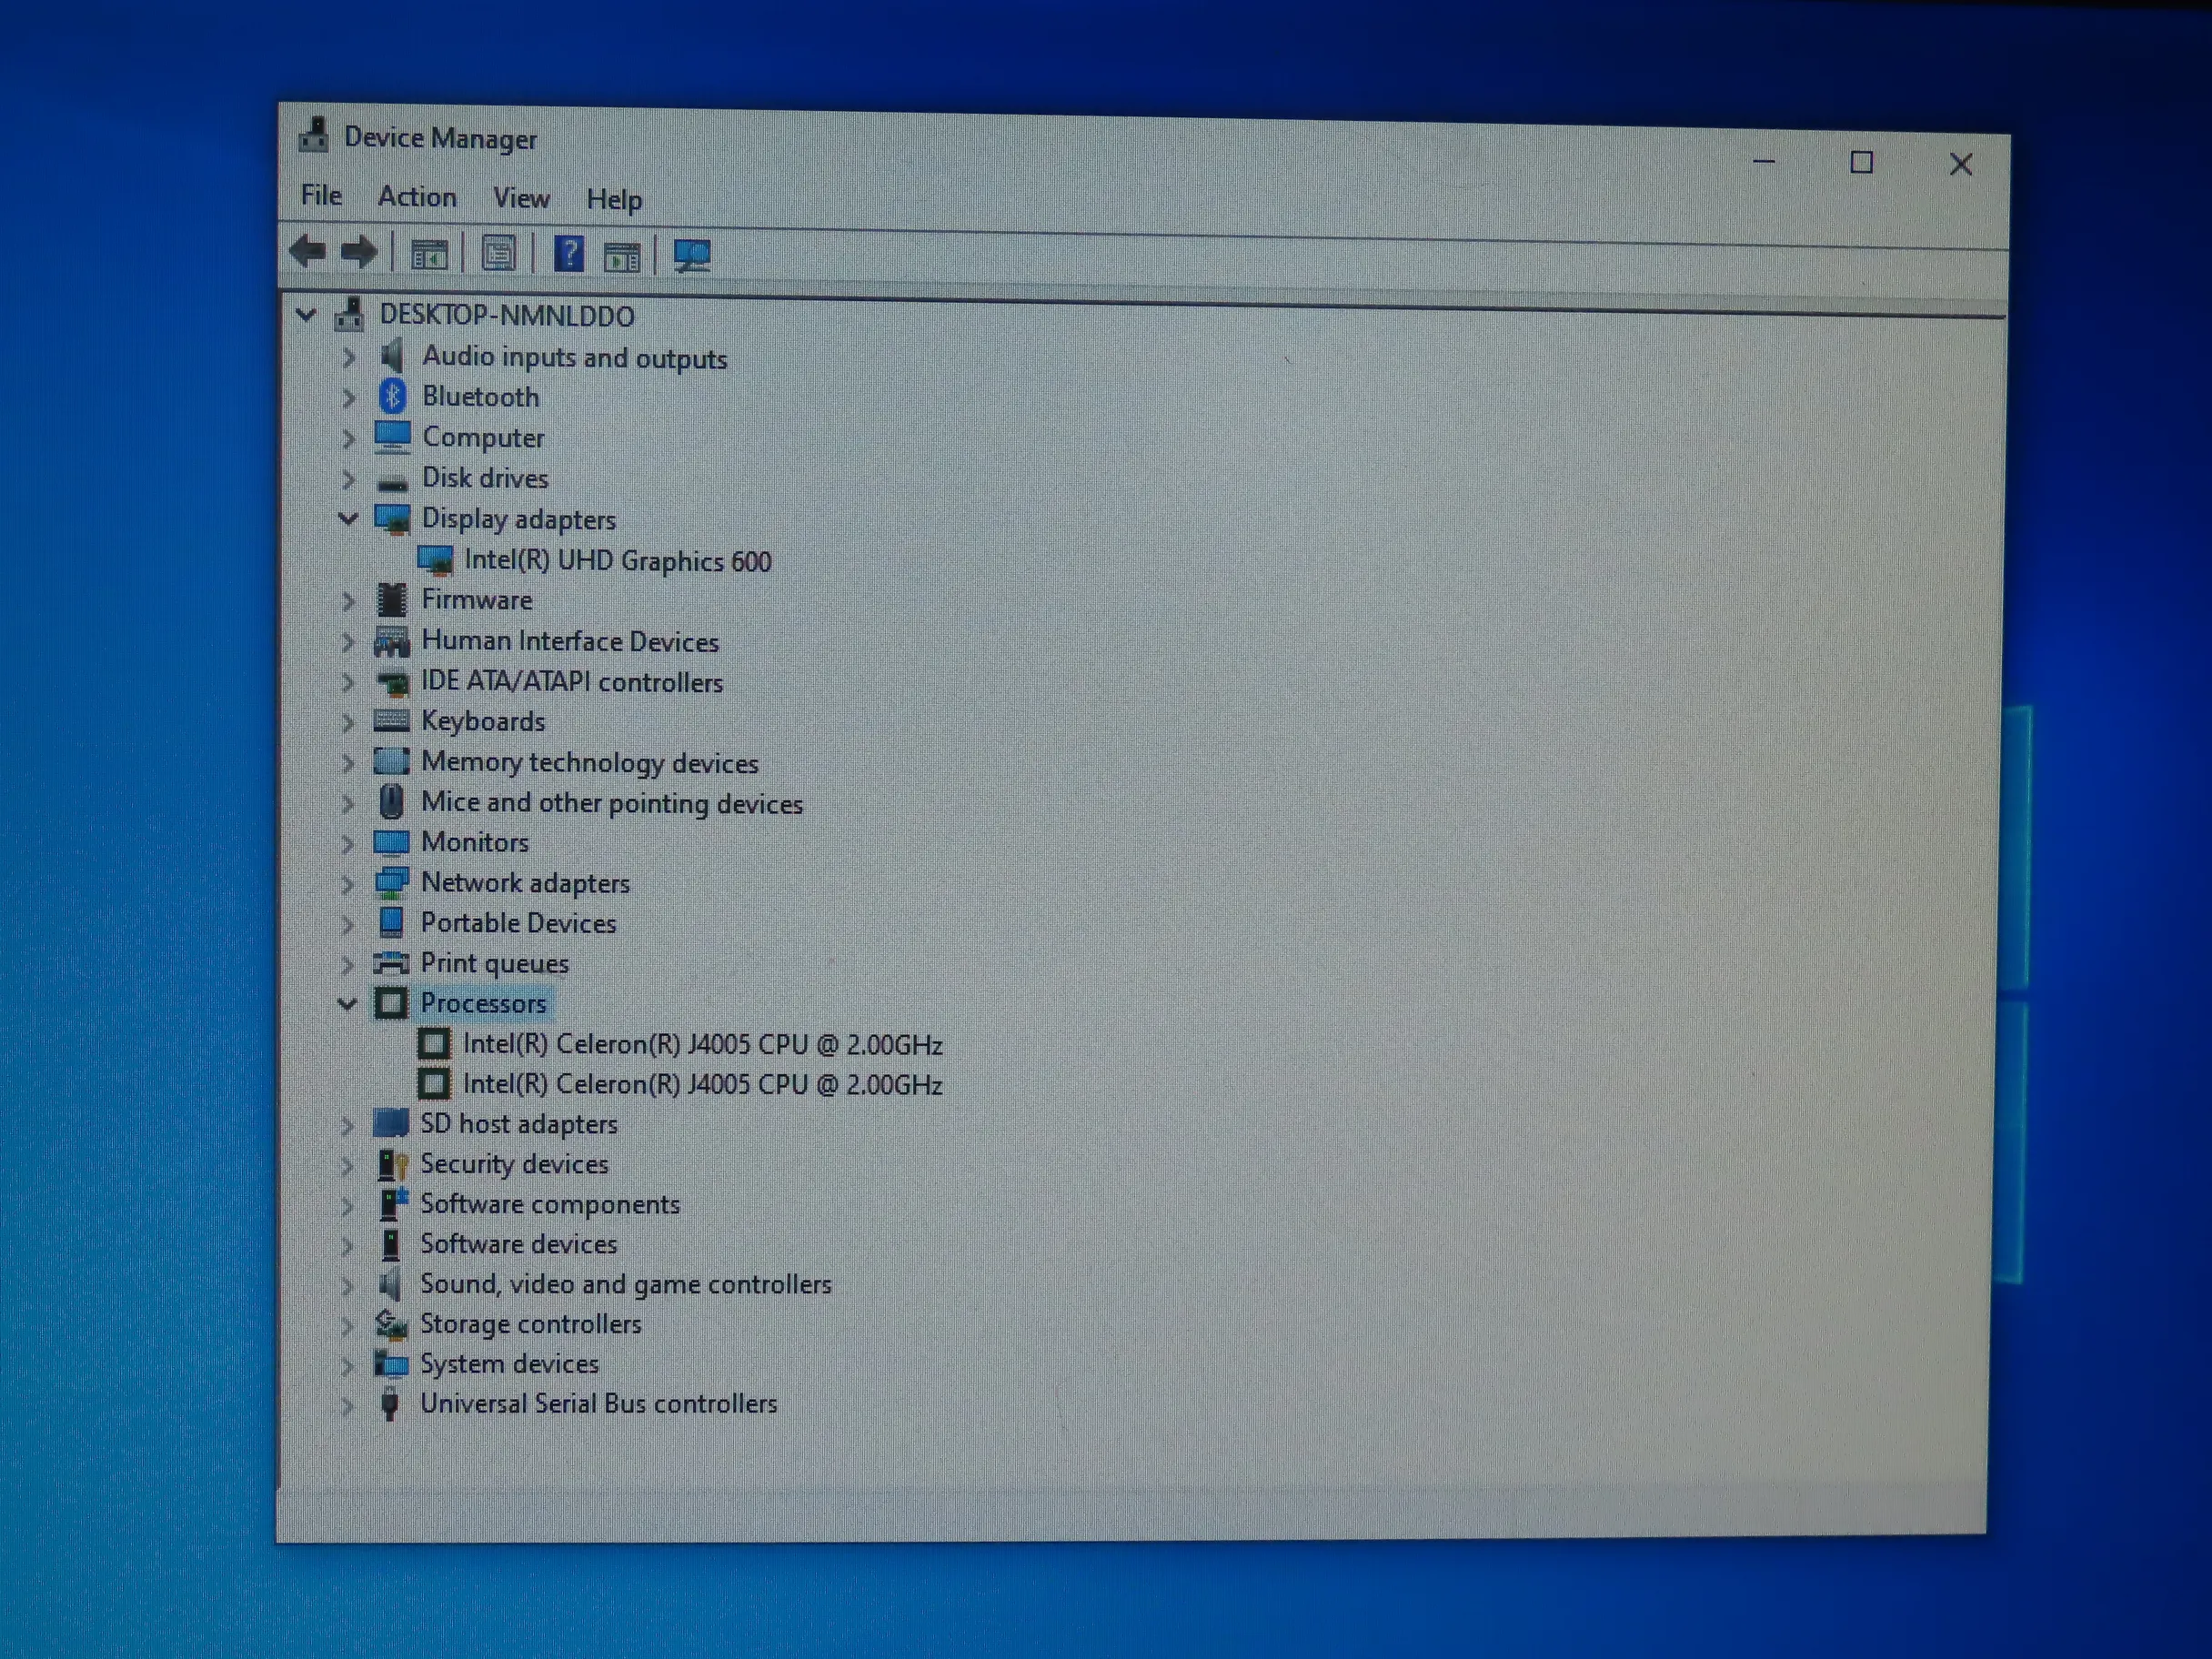2212x1659 pixels.
Task: Collapse the Processors category
Action: pos(347,1002)
